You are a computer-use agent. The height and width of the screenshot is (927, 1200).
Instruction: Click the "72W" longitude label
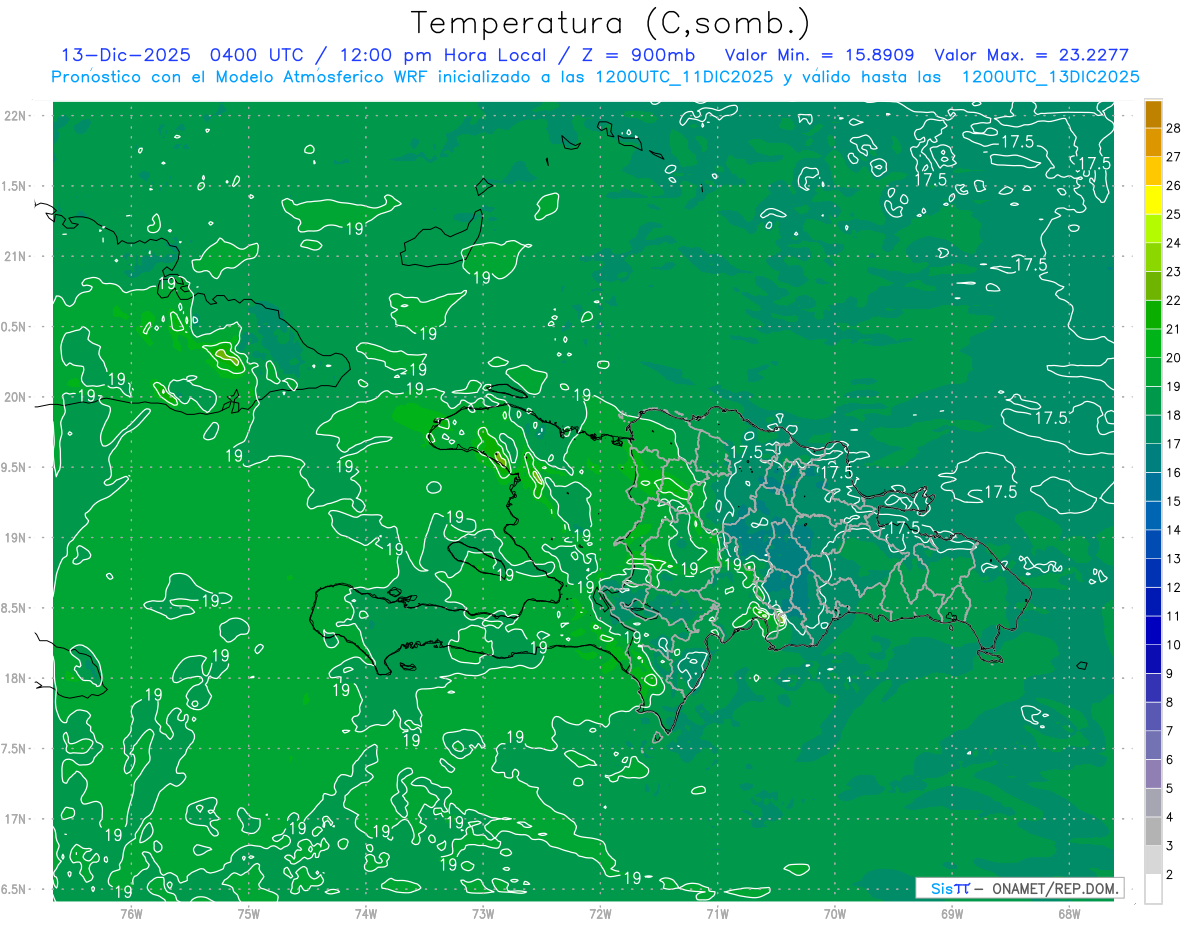pos(600,914)
